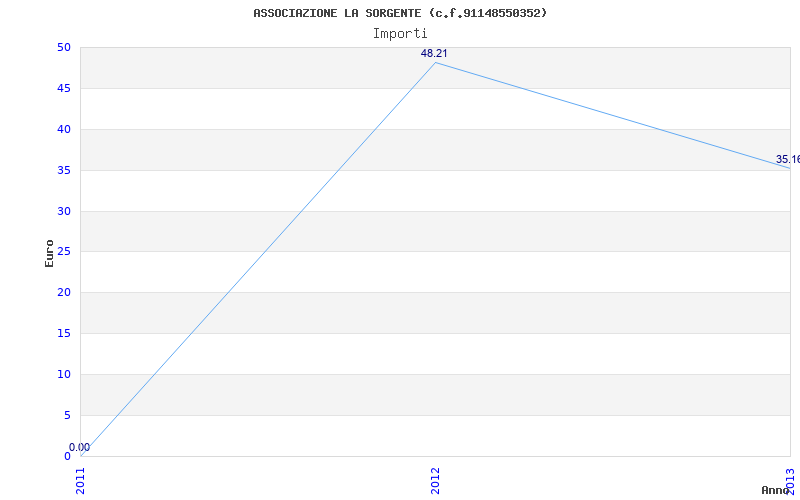Click the 40 y-axis tick label
Image resolution: width=800 pixels, height=500 pixels.
tap(64, 130)
